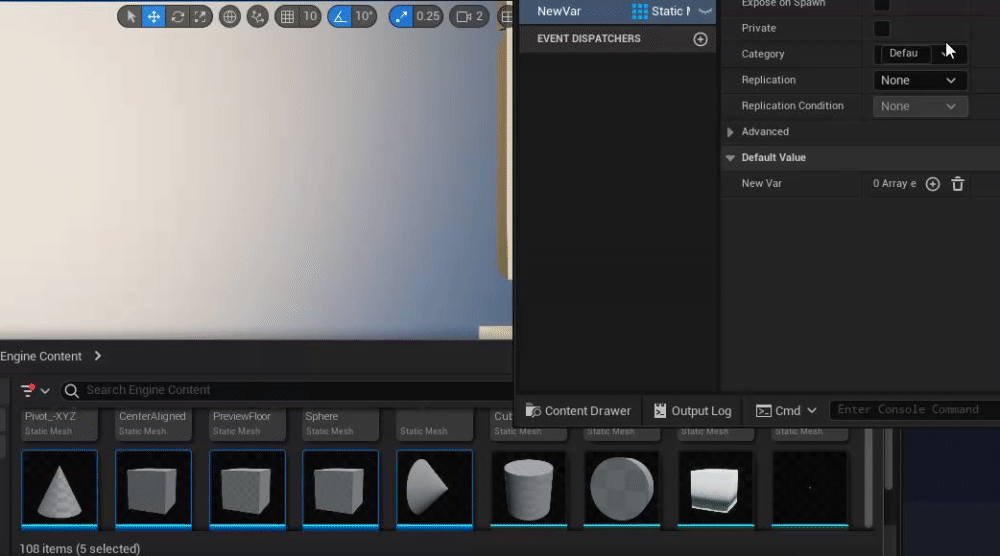Select the cone static mesh thumbnail
Image resolution: width=1000 pixels, height=556 pixels.
pyautogui.click(x=59, y=489)
